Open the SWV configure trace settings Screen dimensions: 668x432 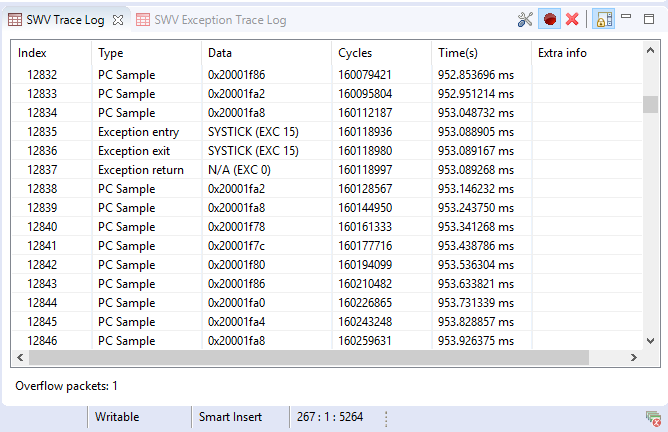[x=526, y=19]
